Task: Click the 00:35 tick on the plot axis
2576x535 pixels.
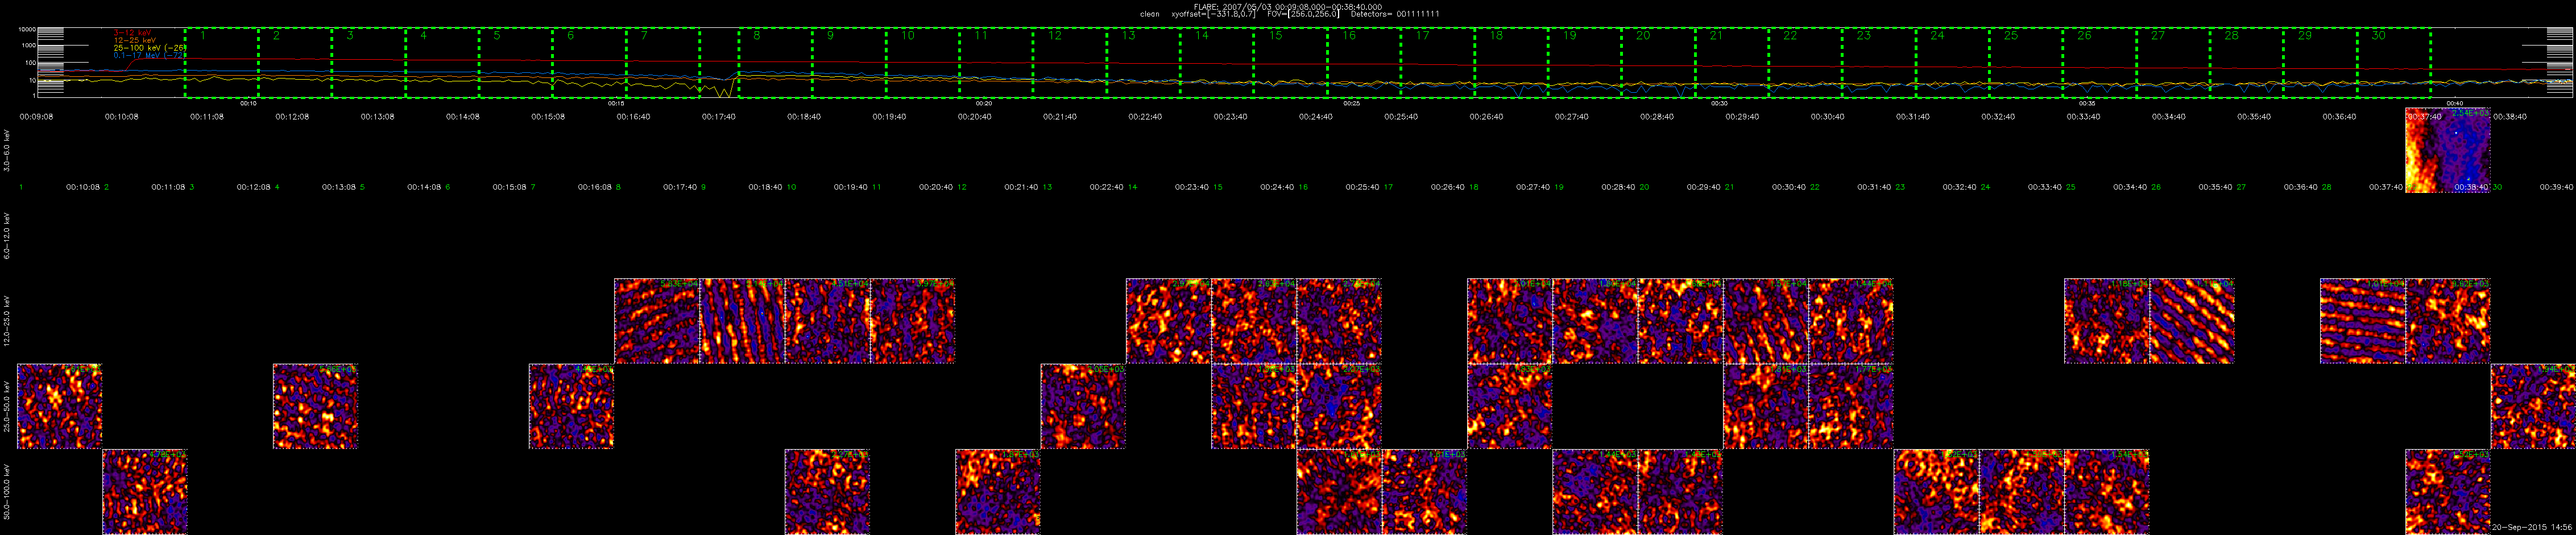Action: pos(2087,103)
